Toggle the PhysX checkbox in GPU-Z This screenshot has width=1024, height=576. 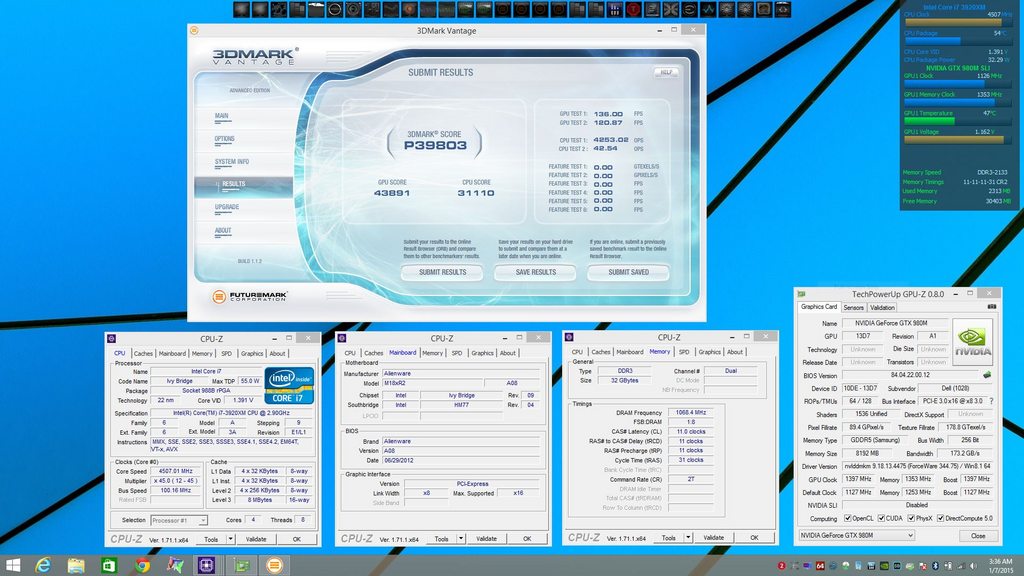coord(911,518)
